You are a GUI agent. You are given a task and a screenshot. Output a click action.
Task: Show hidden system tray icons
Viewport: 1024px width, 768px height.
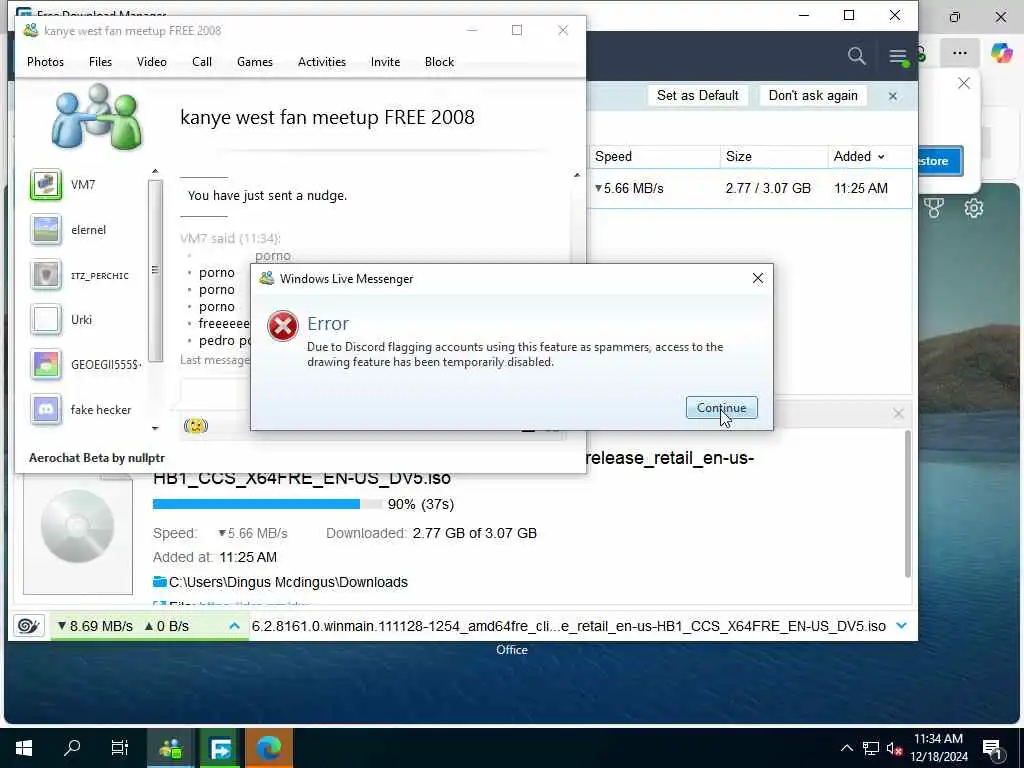pyautogui.click(x=846, y=748)
